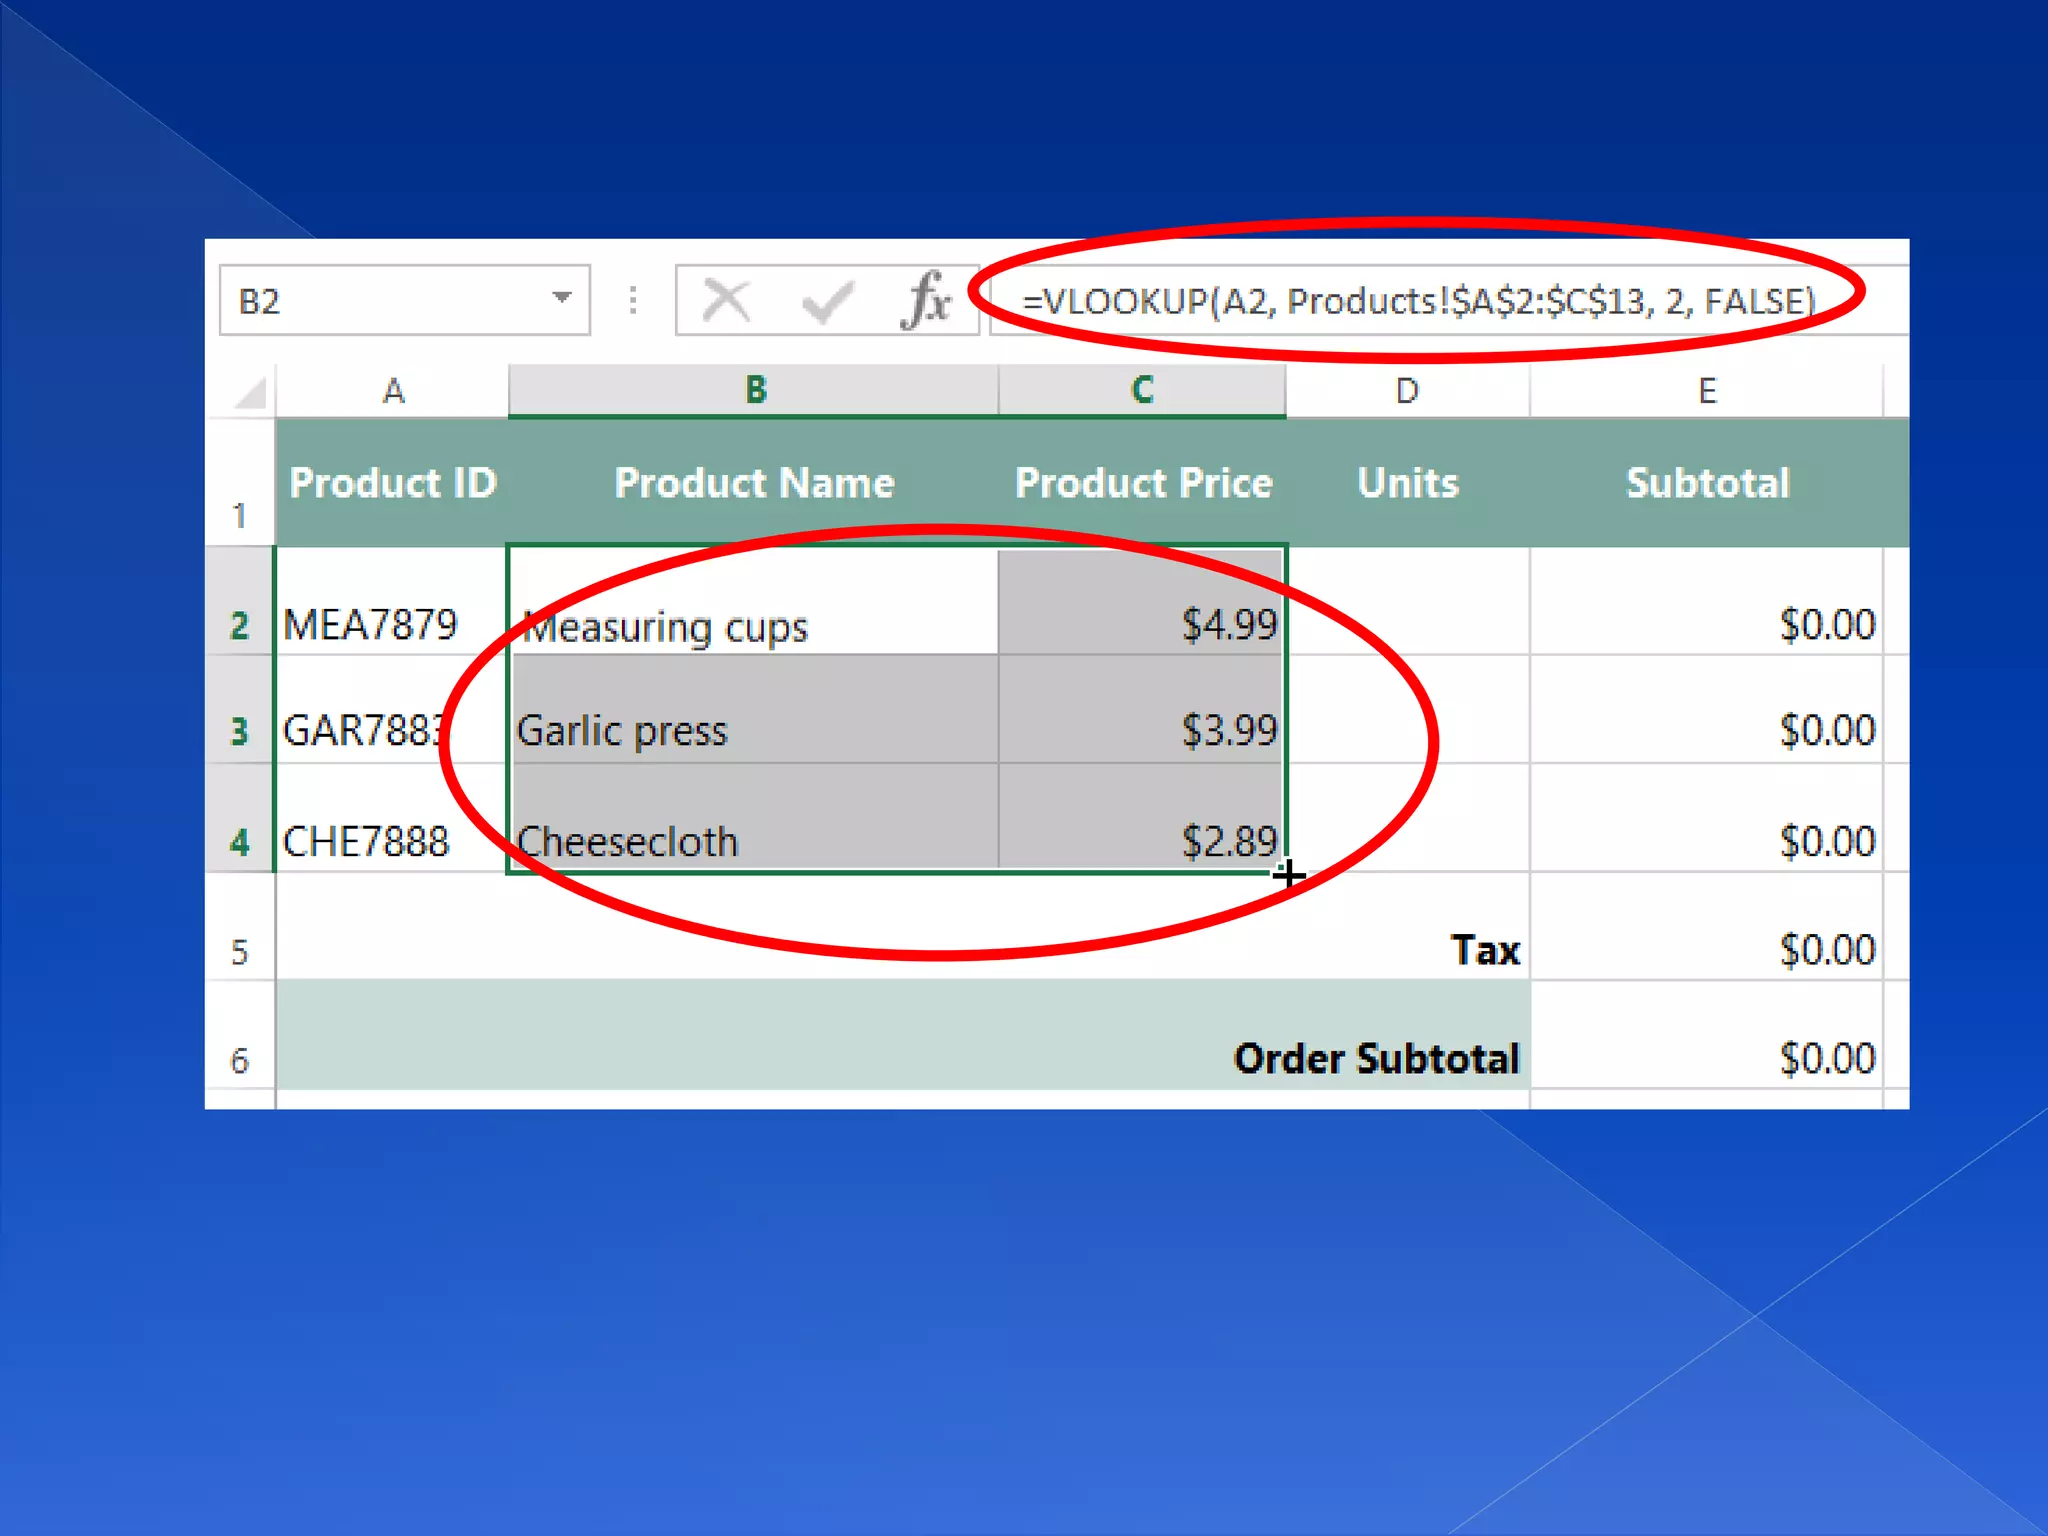Click the formula bar resize dots handle
The width and height of the screenshot is (2048, 1536).
[x=633, y=300]
